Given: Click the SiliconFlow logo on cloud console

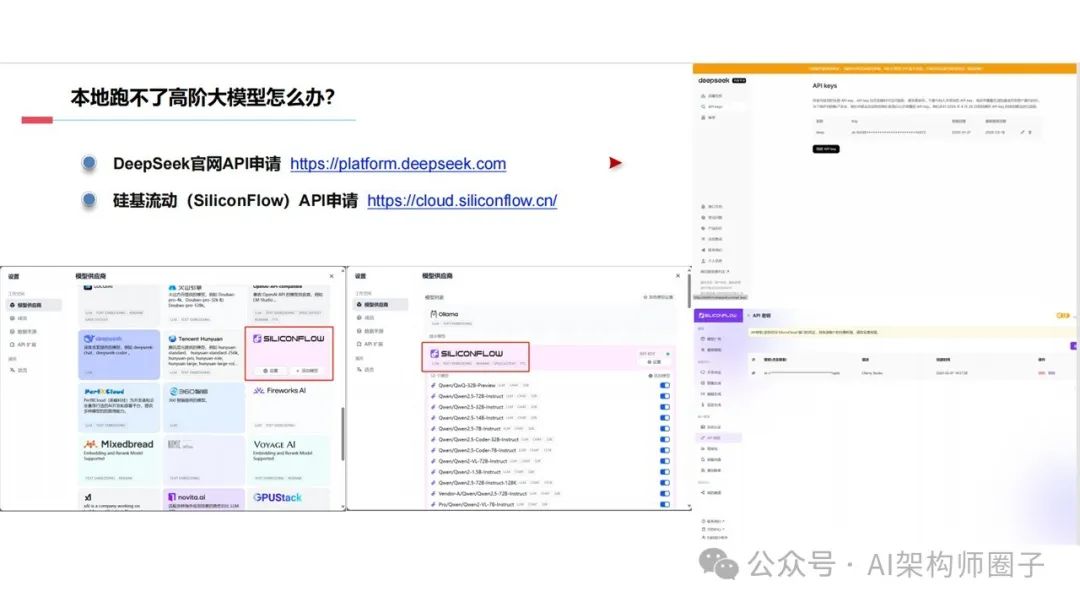Looking at the screenshot, I should point(718,315).
